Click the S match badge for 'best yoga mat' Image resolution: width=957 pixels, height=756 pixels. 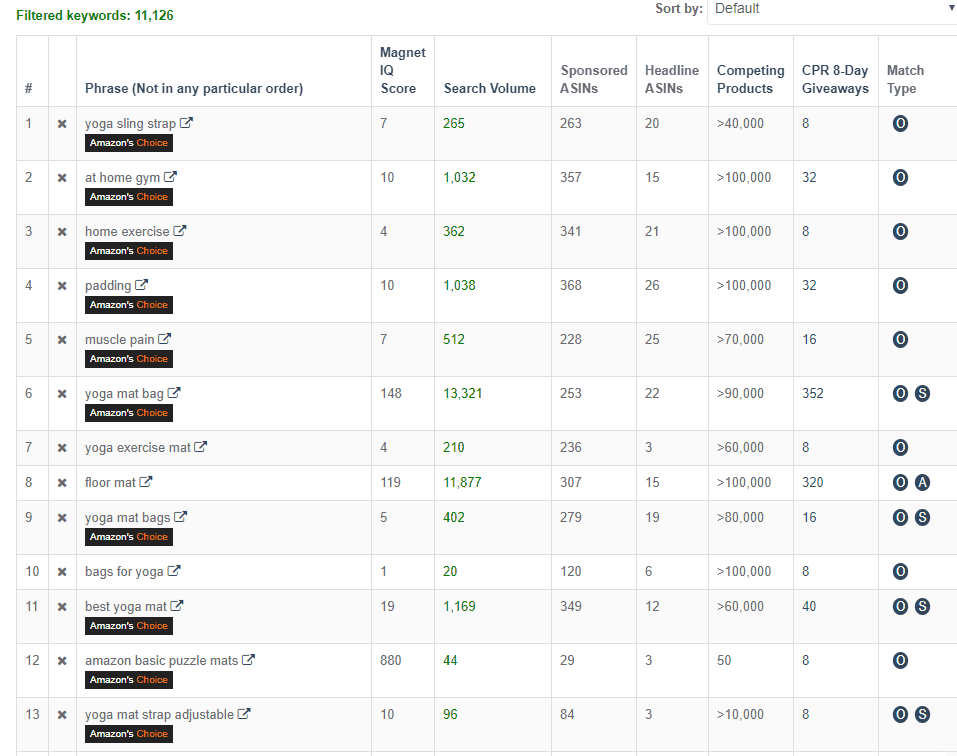click(922, 607)
